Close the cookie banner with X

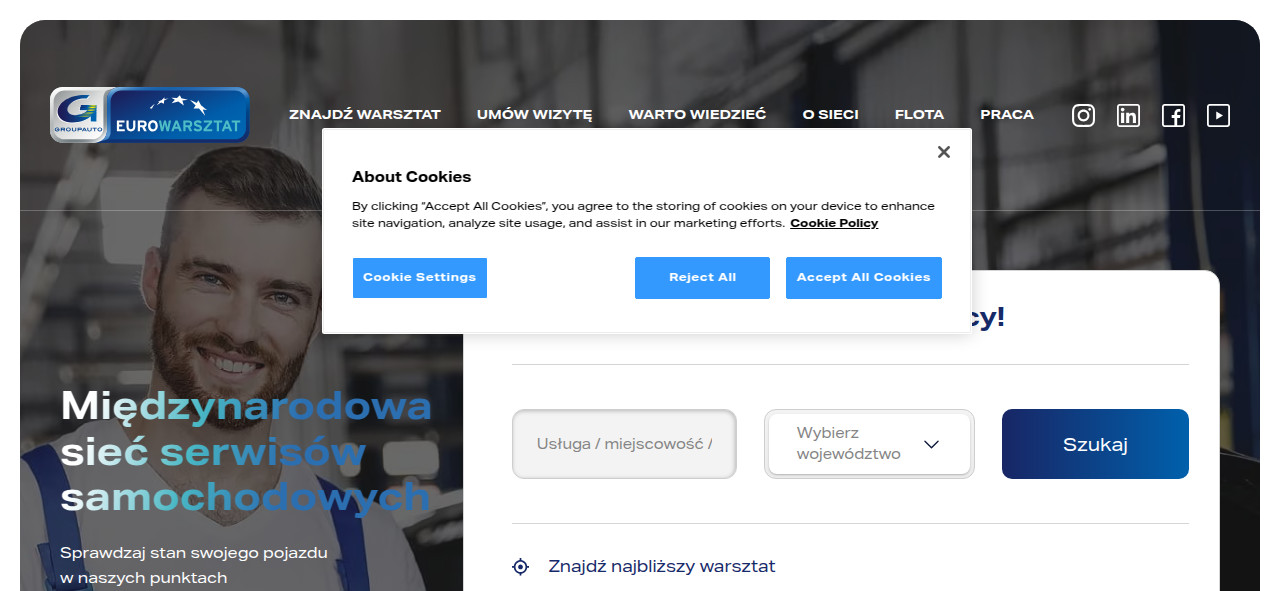coord(943,152)
